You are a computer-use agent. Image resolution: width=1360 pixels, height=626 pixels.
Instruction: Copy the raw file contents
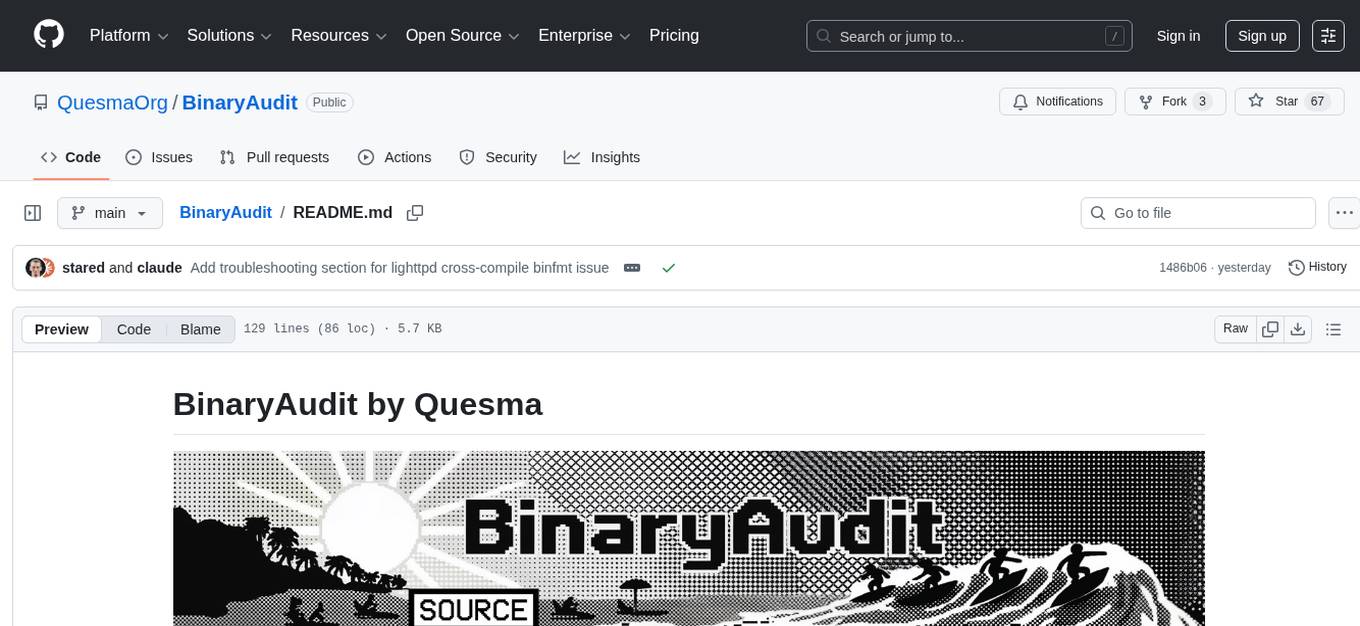(x=1270, y=328)
